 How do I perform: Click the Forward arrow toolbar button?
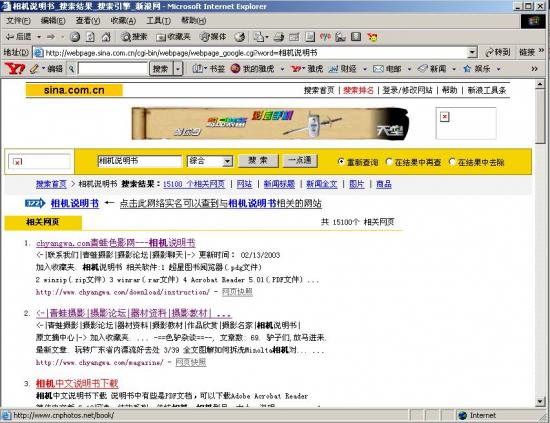[51, 36]
